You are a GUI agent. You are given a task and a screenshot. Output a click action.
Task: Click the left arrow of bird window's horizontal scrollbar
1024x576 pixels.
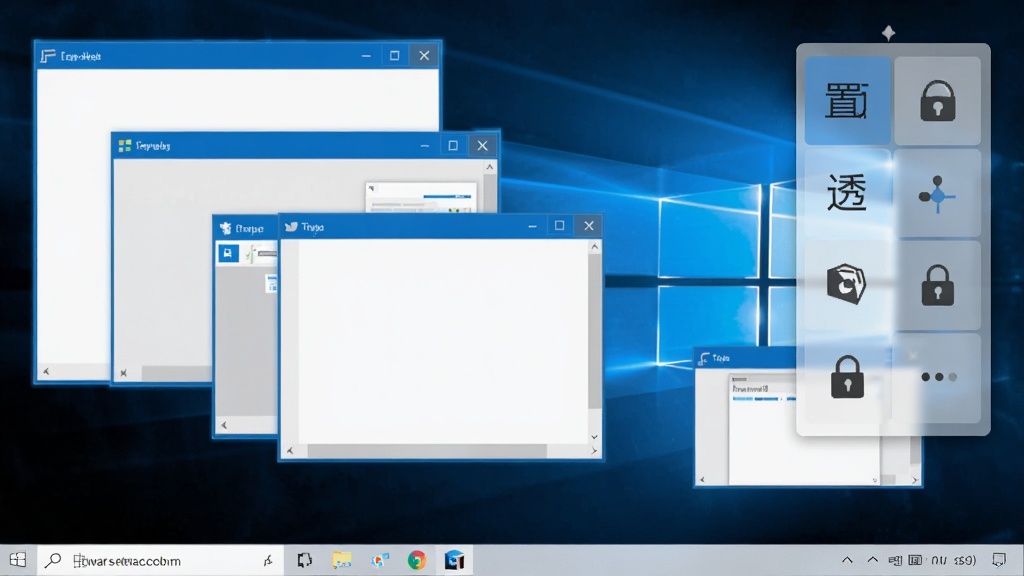[290, 451]
